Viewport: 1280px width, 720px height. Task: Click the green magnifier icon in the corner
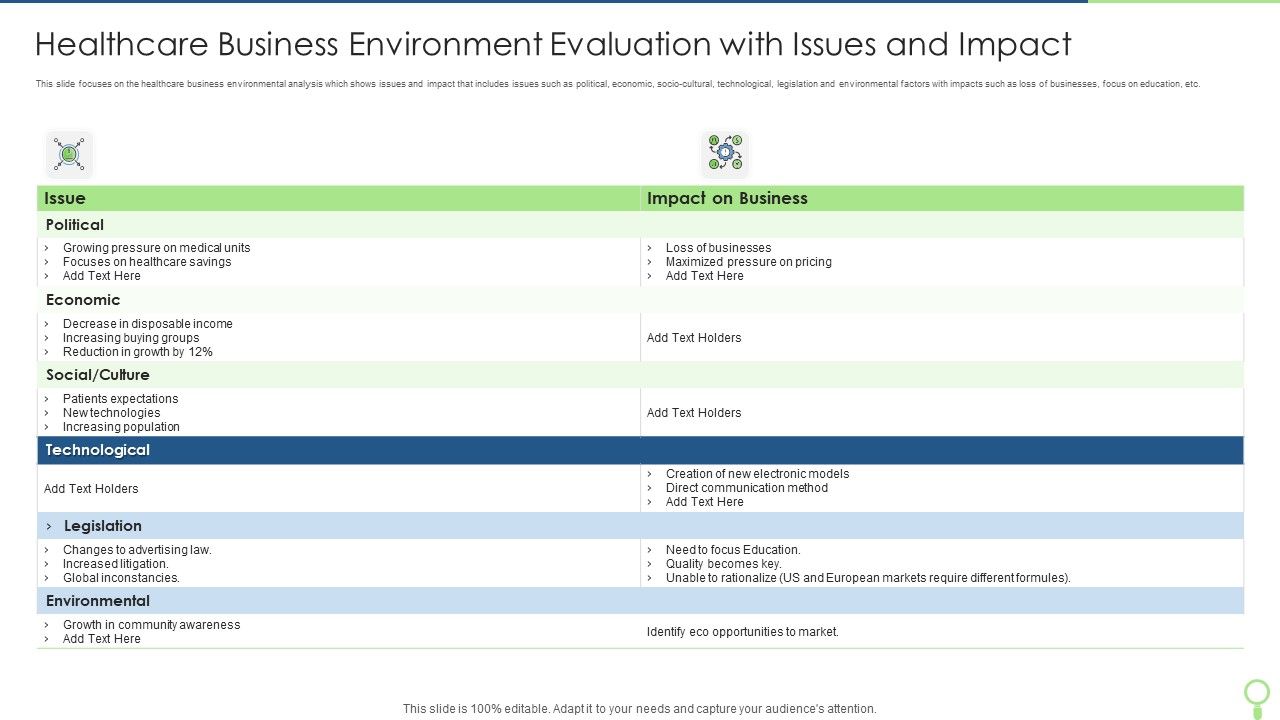coord(1257,697)
